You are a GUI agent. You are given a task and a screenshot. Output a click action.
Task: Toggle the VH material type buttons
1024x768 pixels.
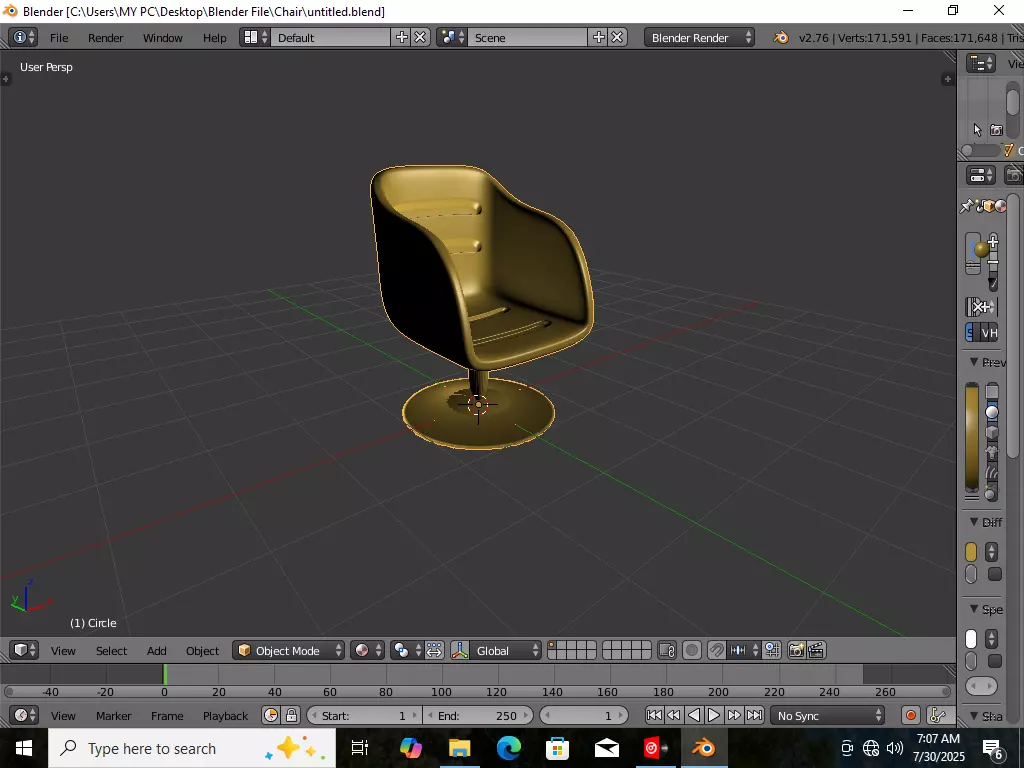pos(989,332)
